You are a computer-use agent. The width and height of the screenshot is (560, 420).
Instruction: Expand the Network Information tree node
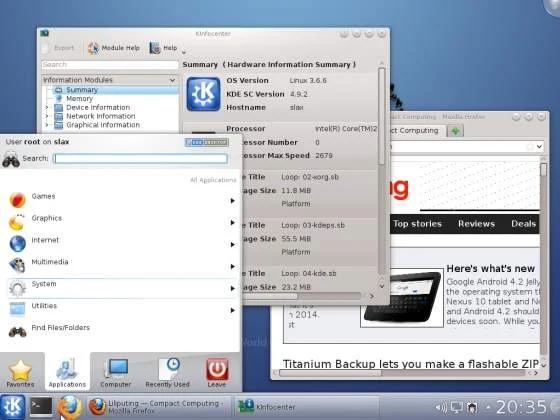(46, 116)
